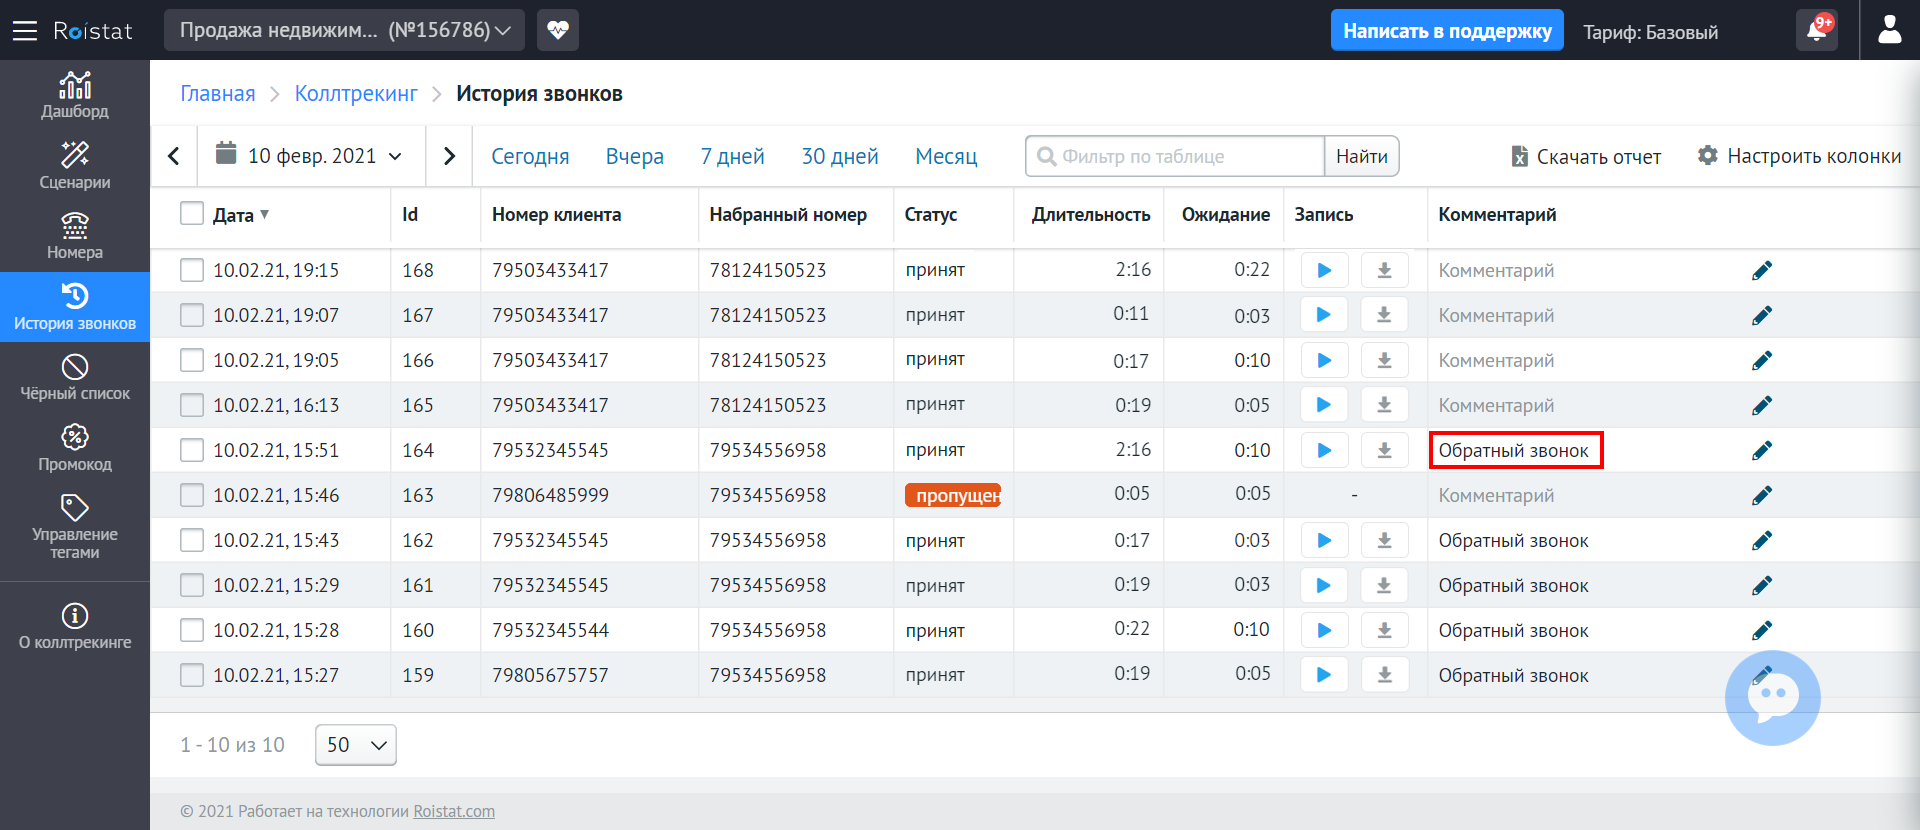The image size is (1920, 830).
Task: Open the Промокод sidebar section
Action: [x=75, y=447]
